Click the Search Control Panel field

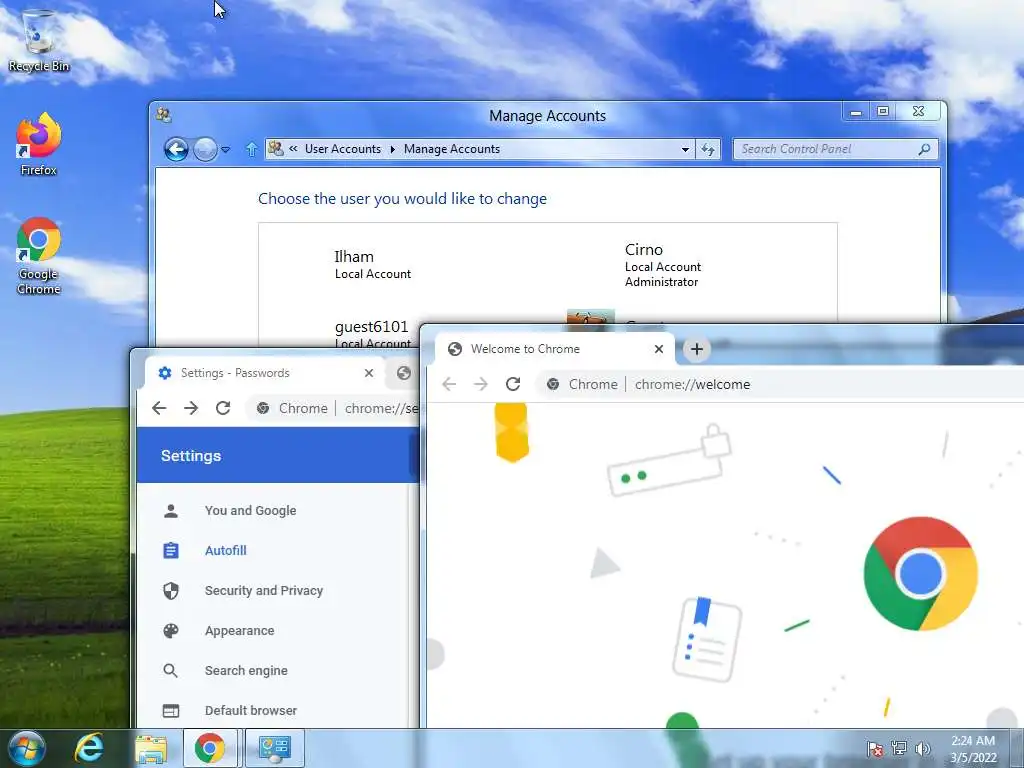(835, 150)
